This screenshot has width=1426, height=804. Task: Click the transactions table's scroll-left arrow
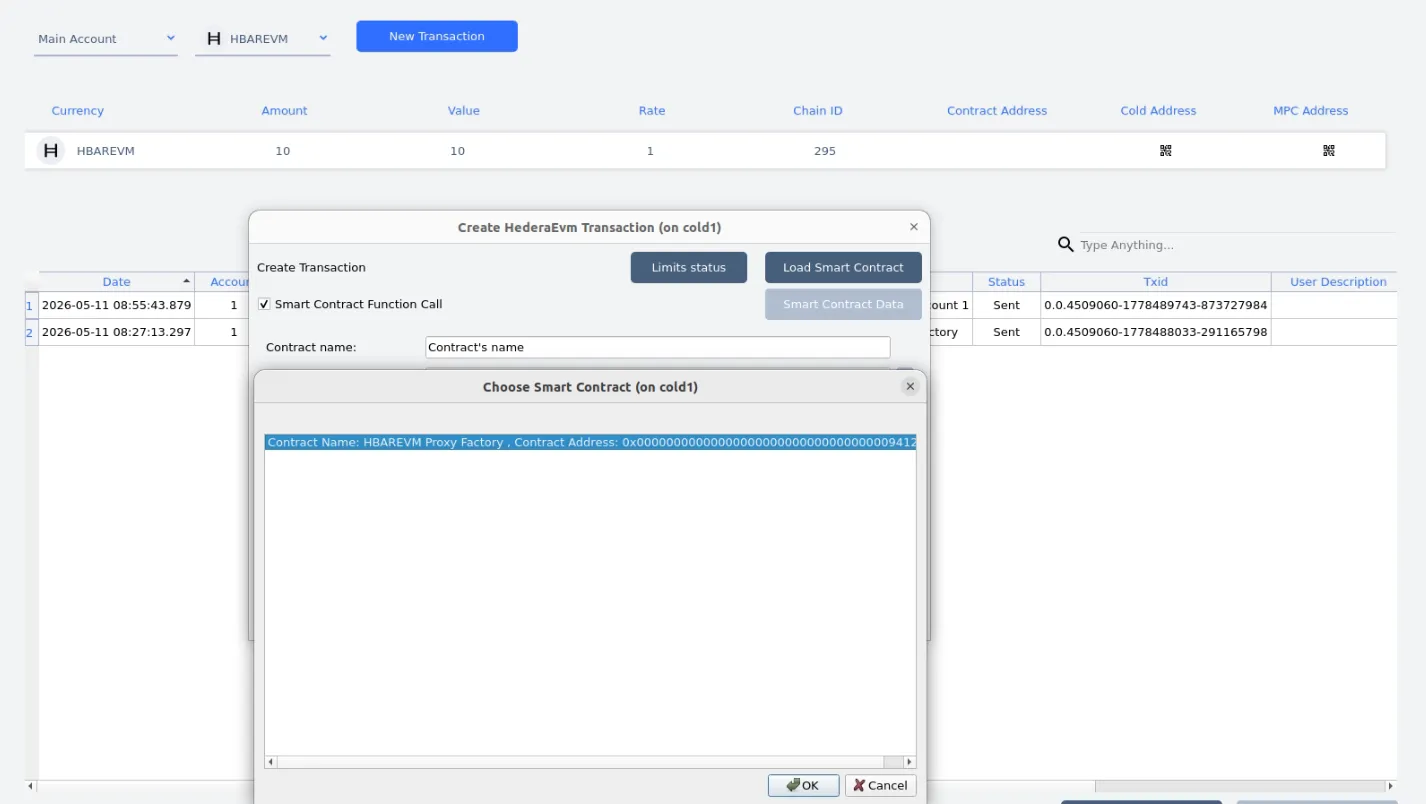(31, 786)
